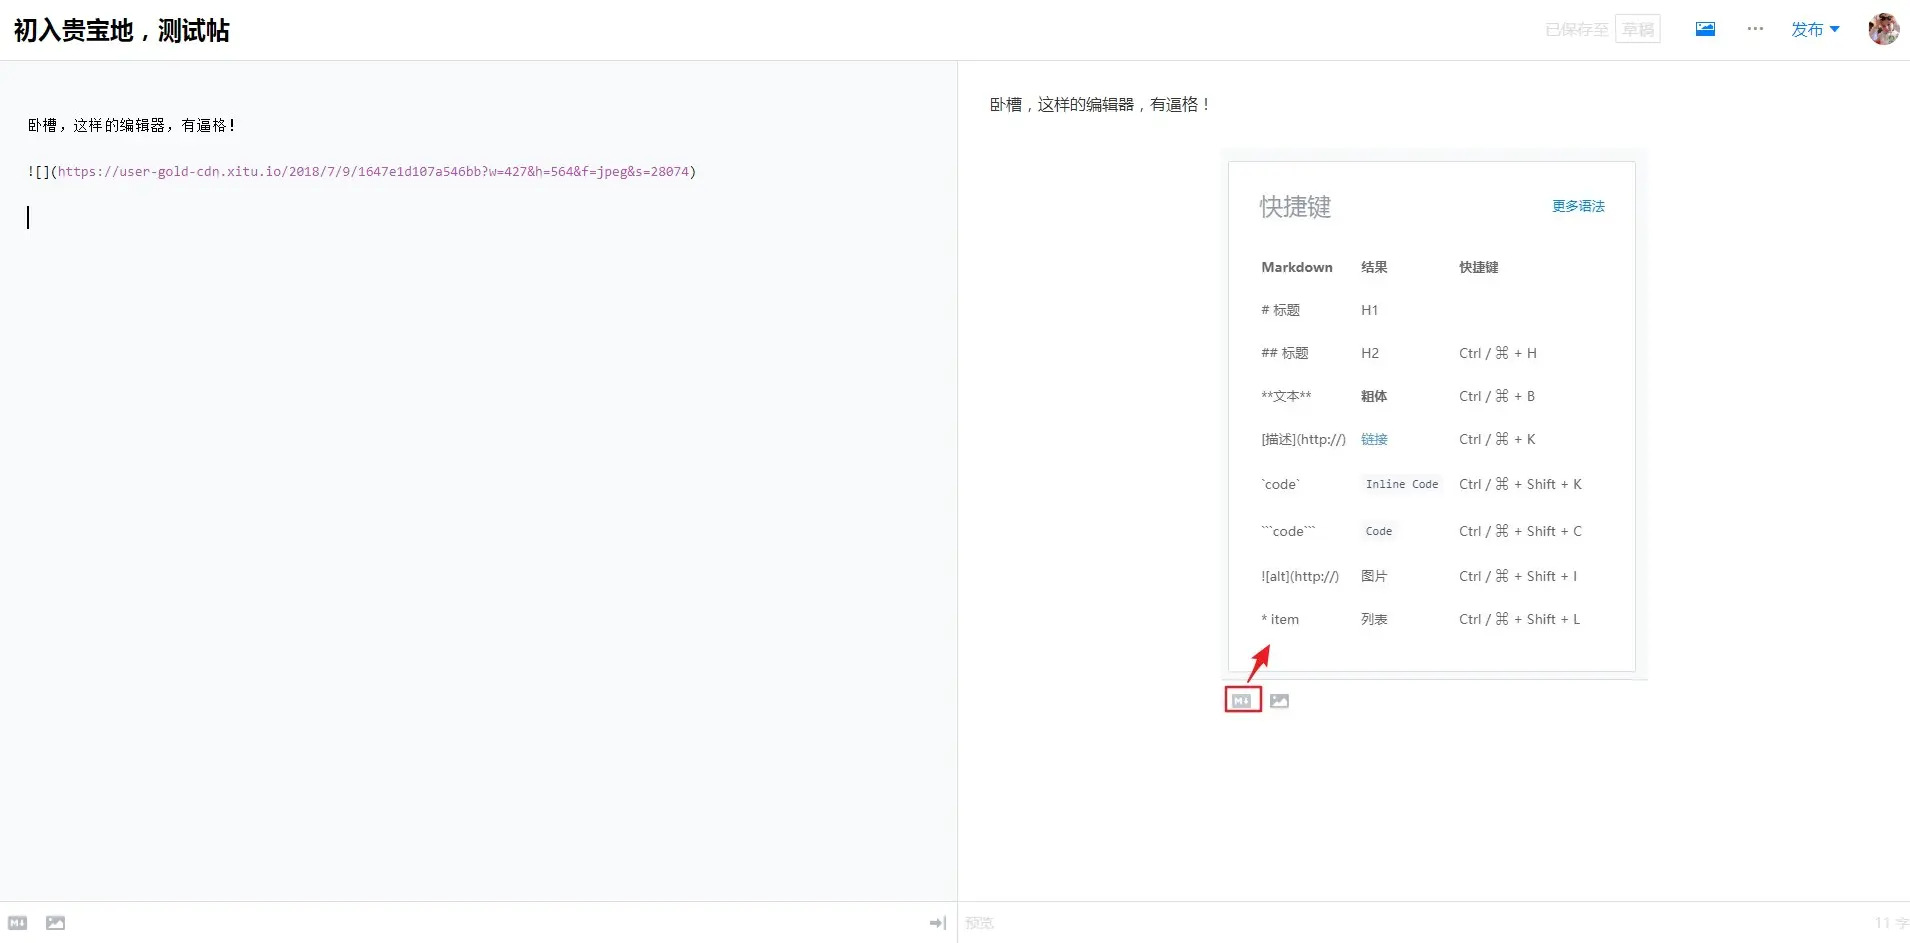Expand the 发布 publish dropdown
This screenshot has height=943, width=1910.
tap(1815, 30)
